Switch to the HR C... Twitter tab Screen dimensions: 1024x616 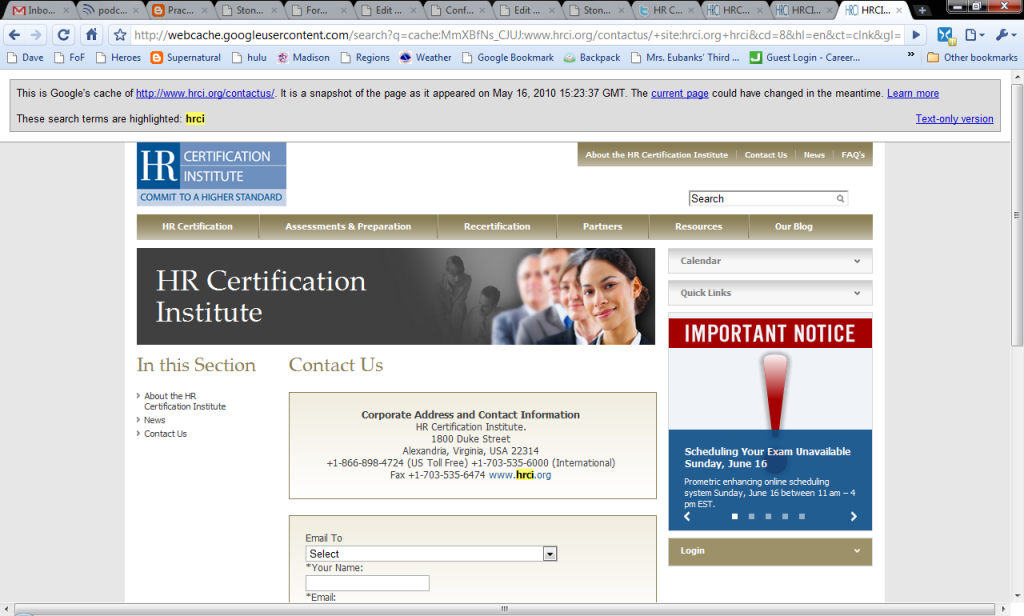click(x=667, y=10)
